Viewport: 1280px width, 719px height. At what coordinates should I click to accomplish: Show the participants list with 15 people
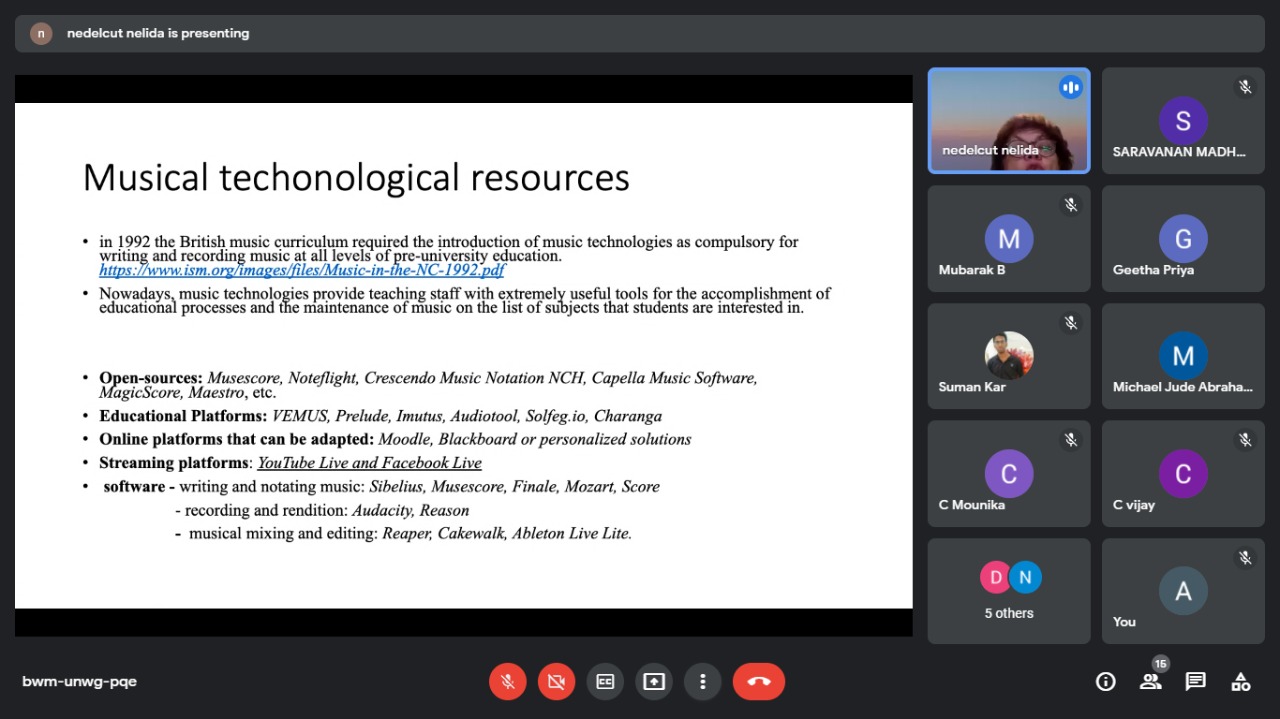click(1151, 681)
